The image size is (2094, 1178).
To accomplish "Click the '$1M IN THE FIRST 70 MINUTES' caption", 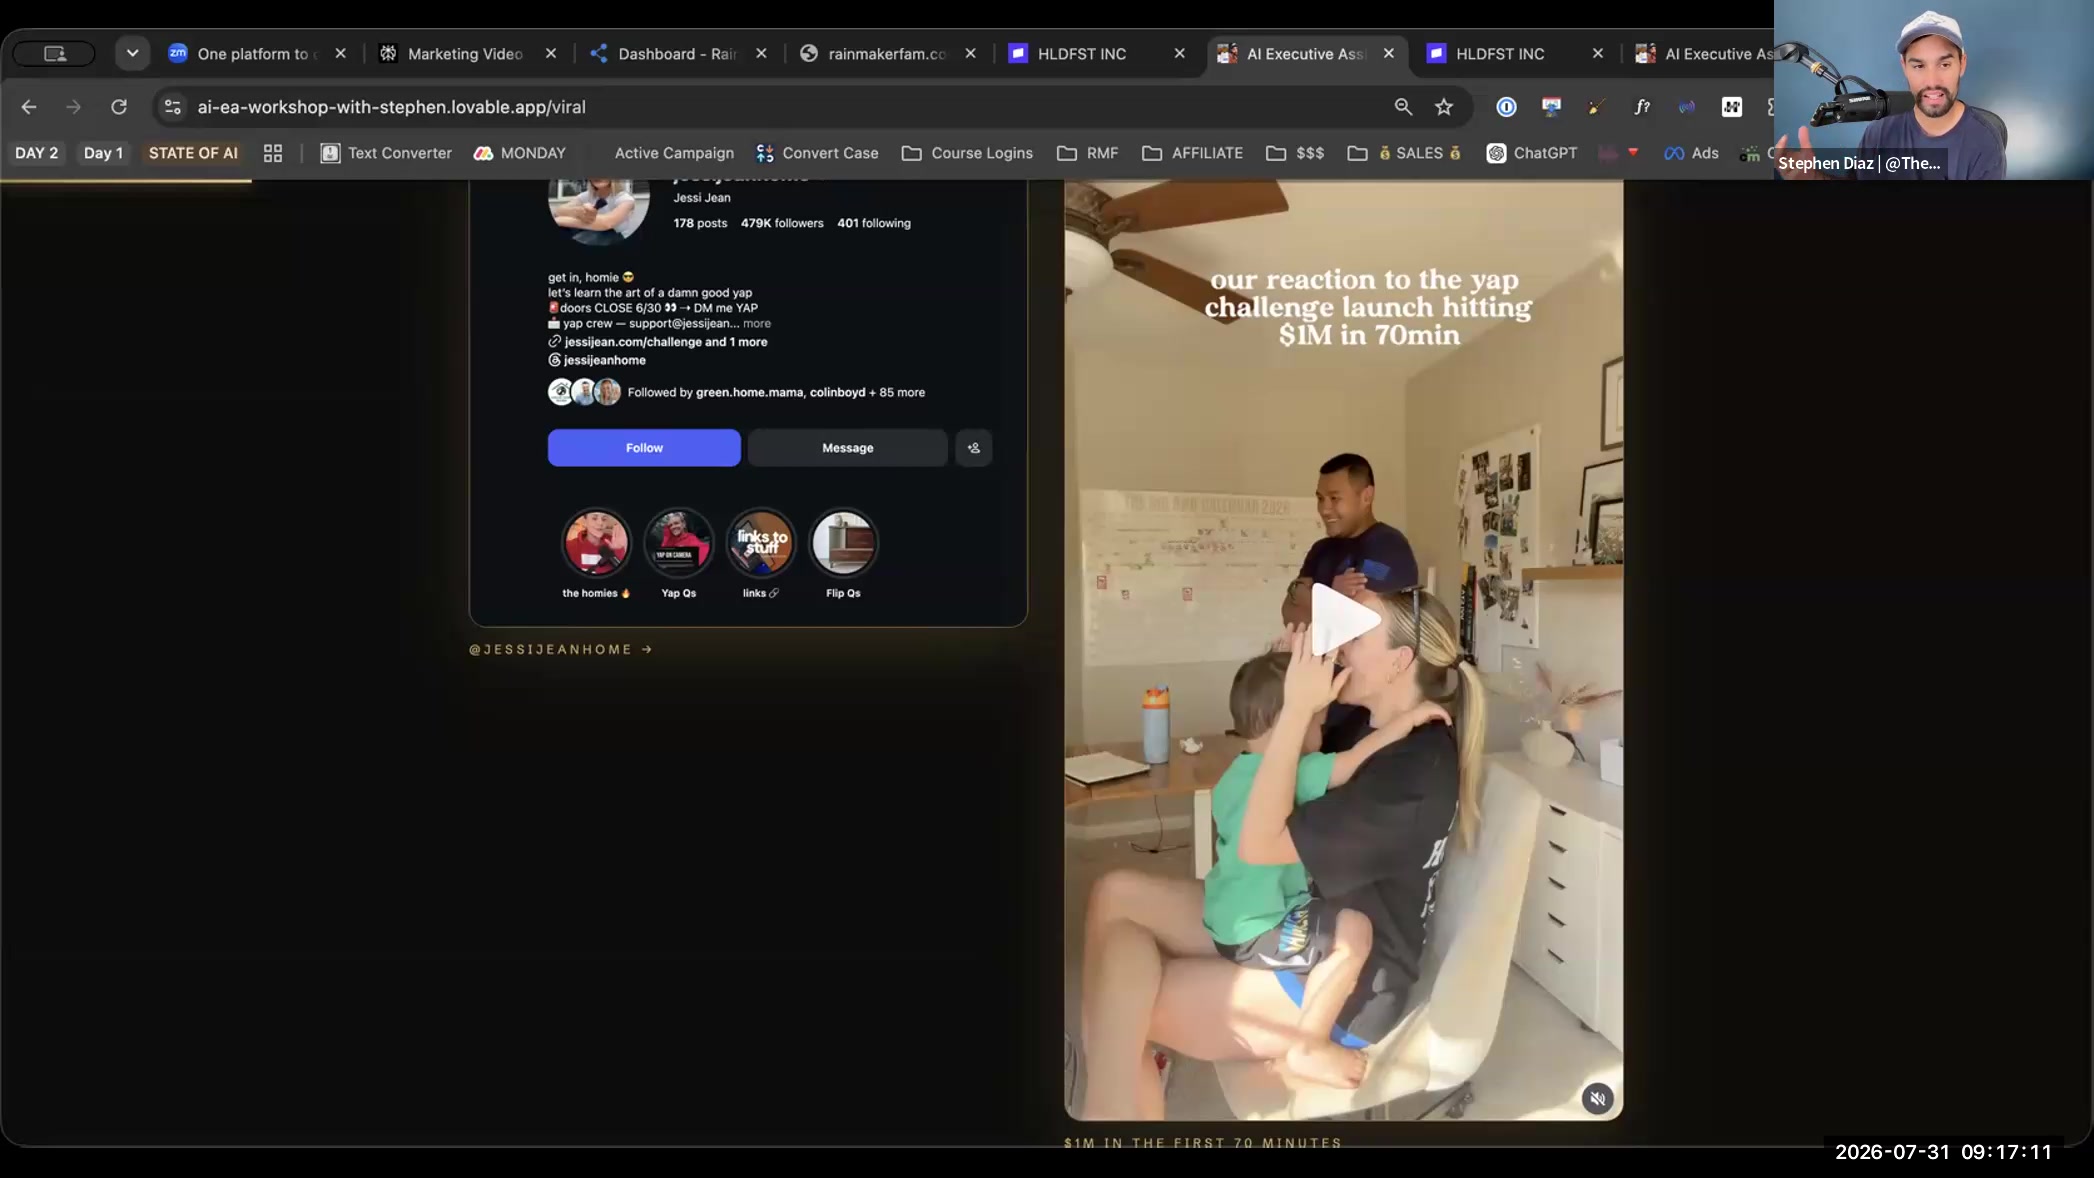I will pos(1203,1143).
